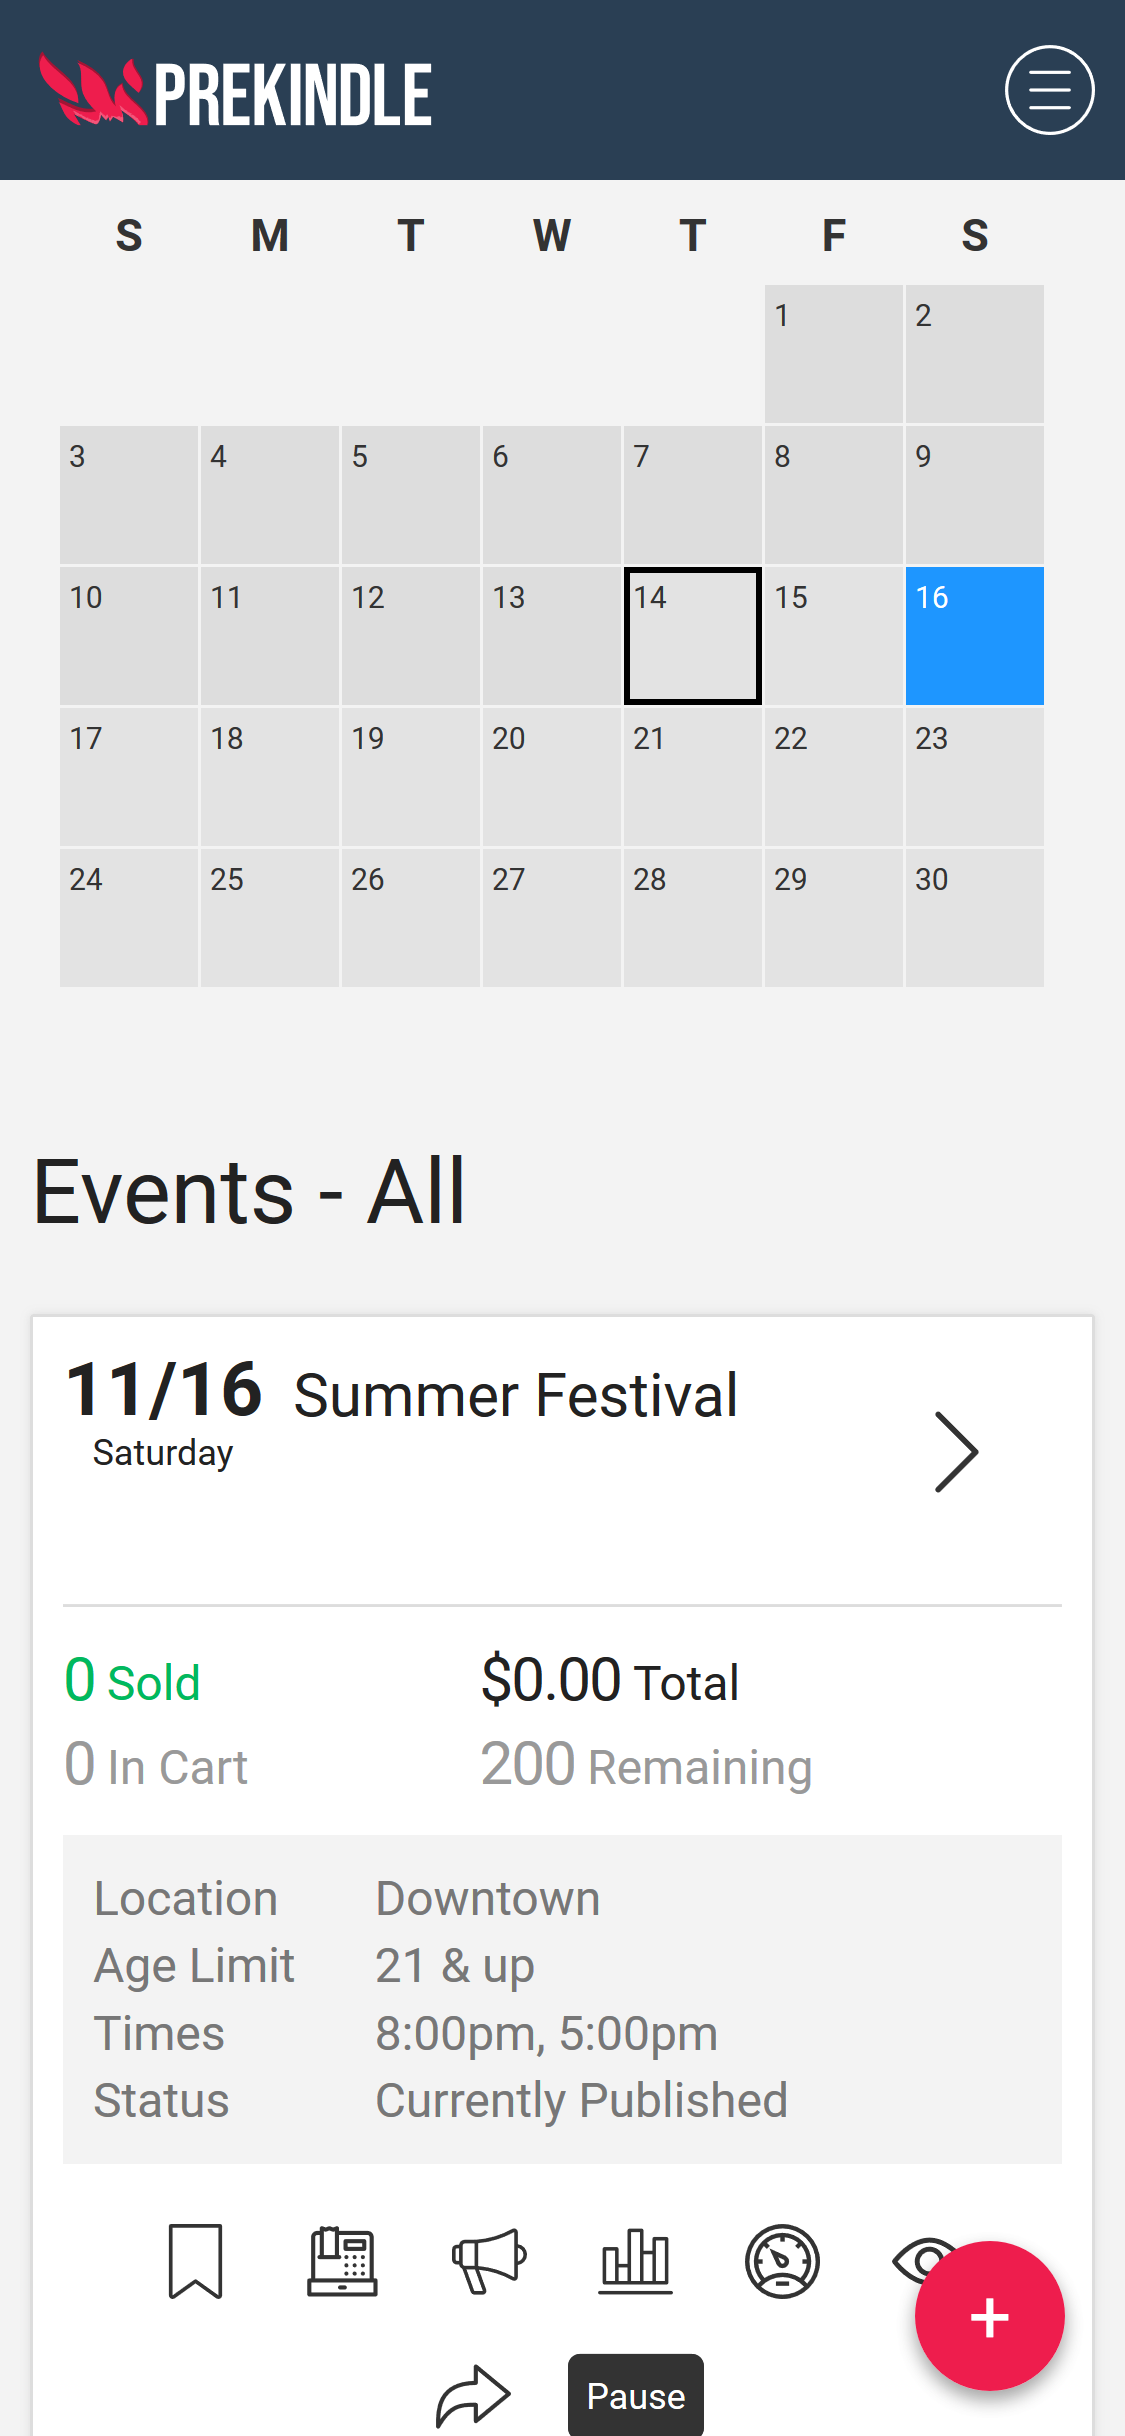Choose calendar date 1
Screen dimensions: 1125x2436
(x=833, y=354)
